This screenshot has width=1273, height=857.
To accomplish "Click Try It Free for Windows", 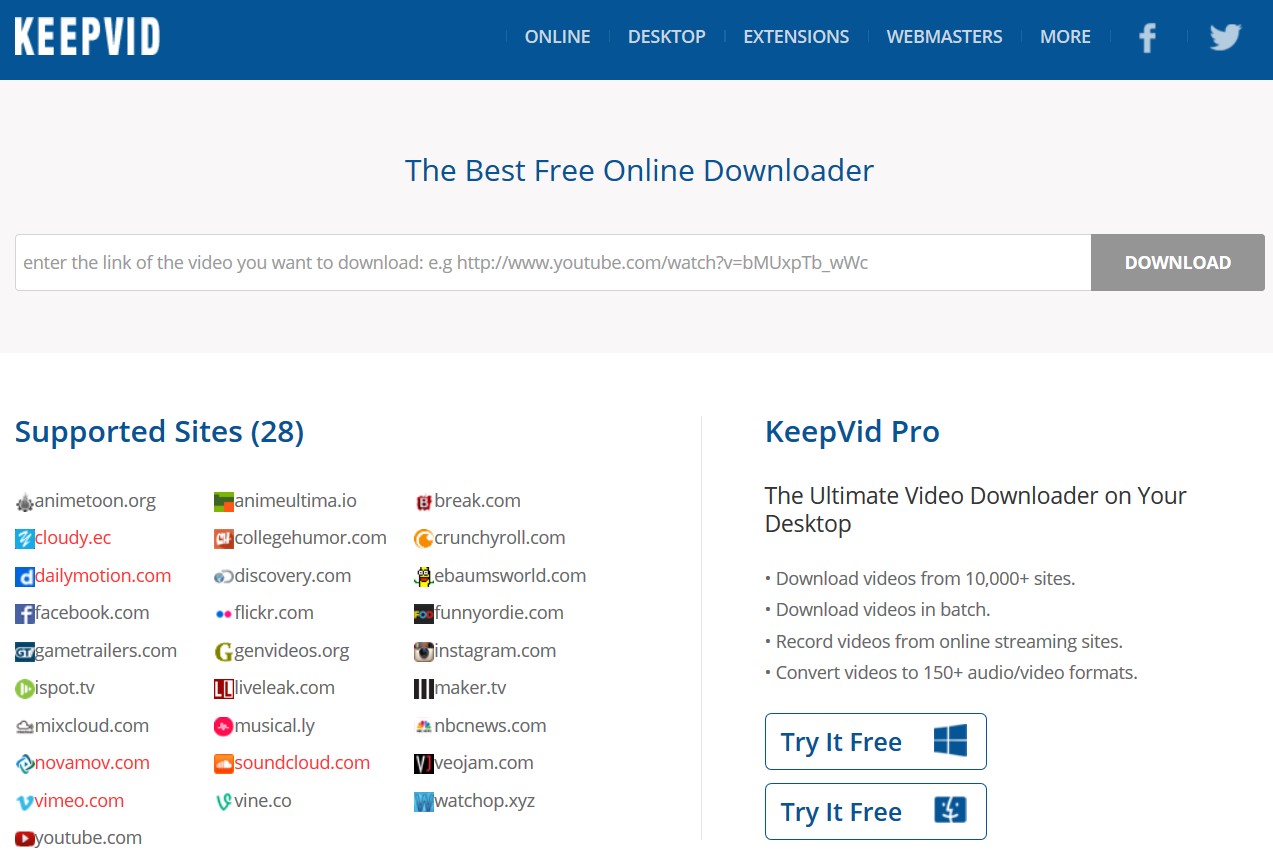I will (x=876, y=742).
